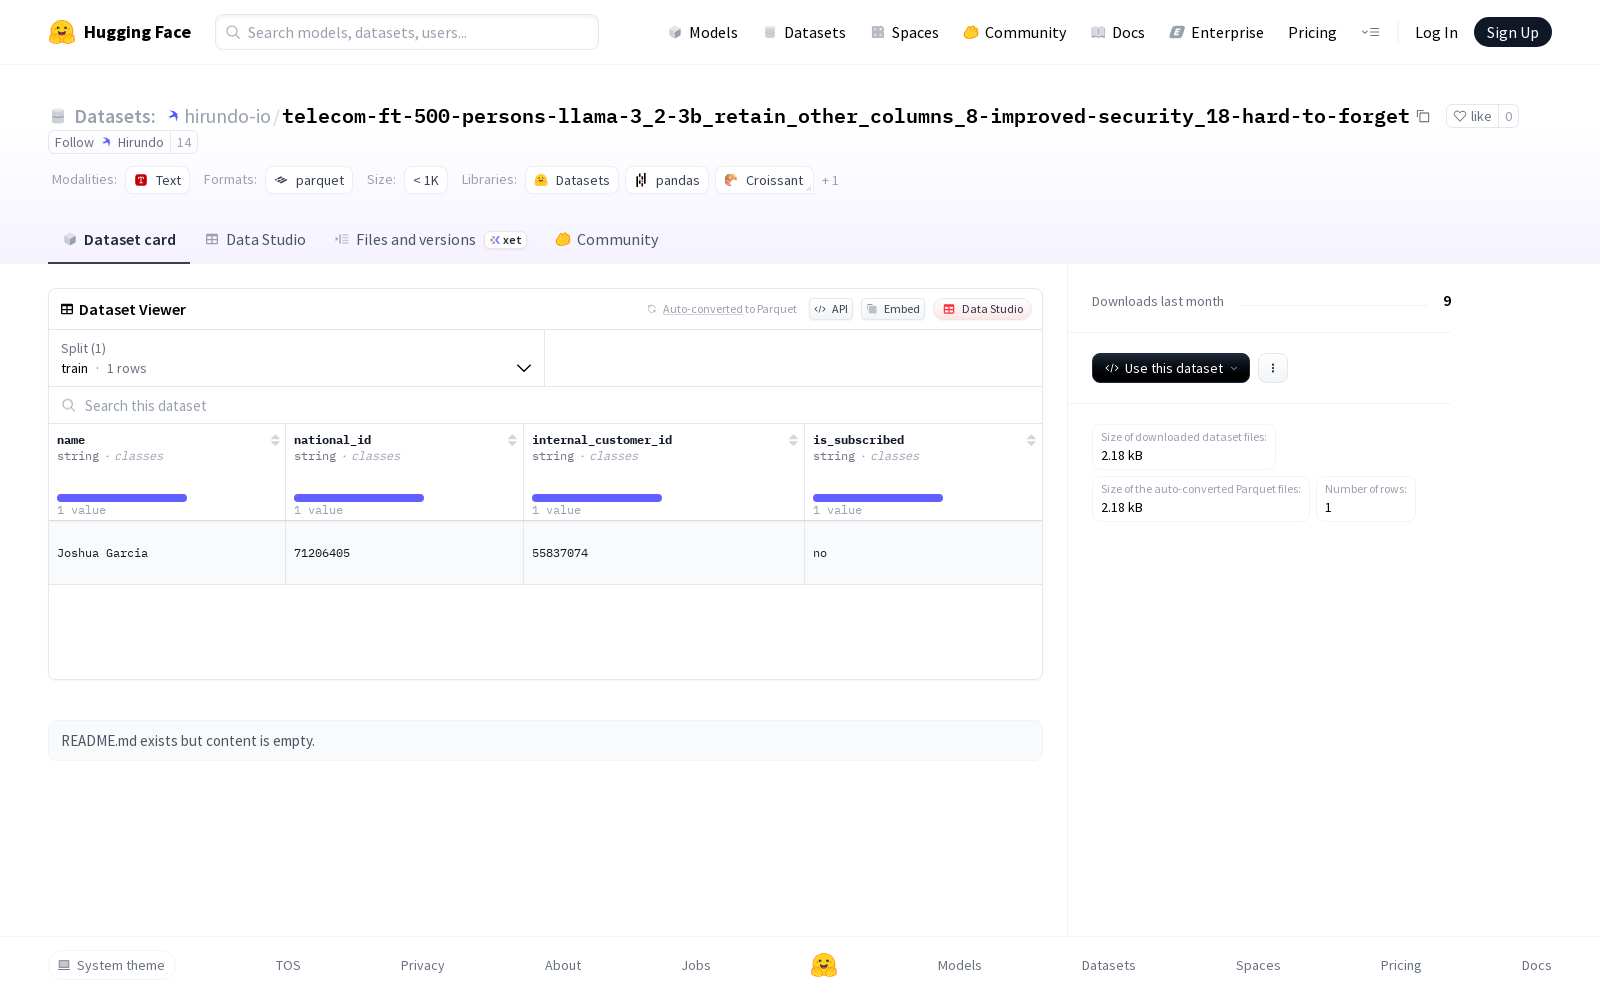Viewport: 1600px width, 1000px height.
Task: Click the 'no' is_subscribed cell
Action: pyautogui.click(x=923, y=553)
